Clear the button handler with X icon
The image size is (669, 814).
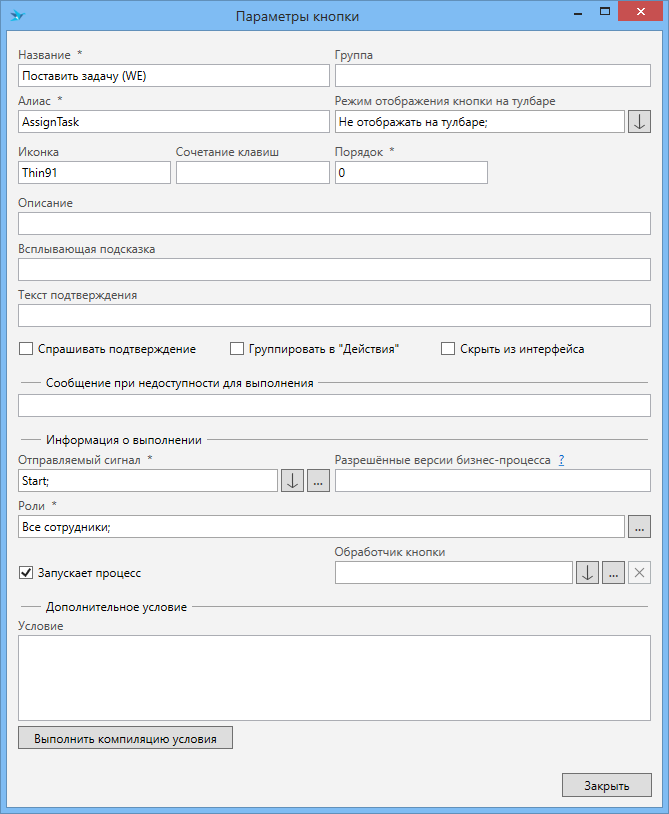point(640,572)
